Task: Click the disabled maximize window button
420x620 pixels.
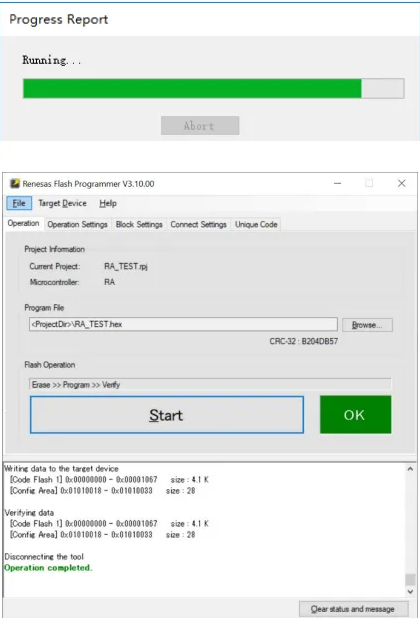Action: pos(369,183)
